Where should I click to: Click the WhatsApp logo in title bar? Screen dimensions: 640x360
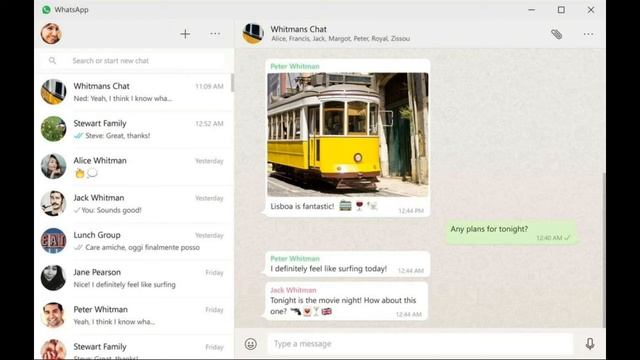point(46,9)
